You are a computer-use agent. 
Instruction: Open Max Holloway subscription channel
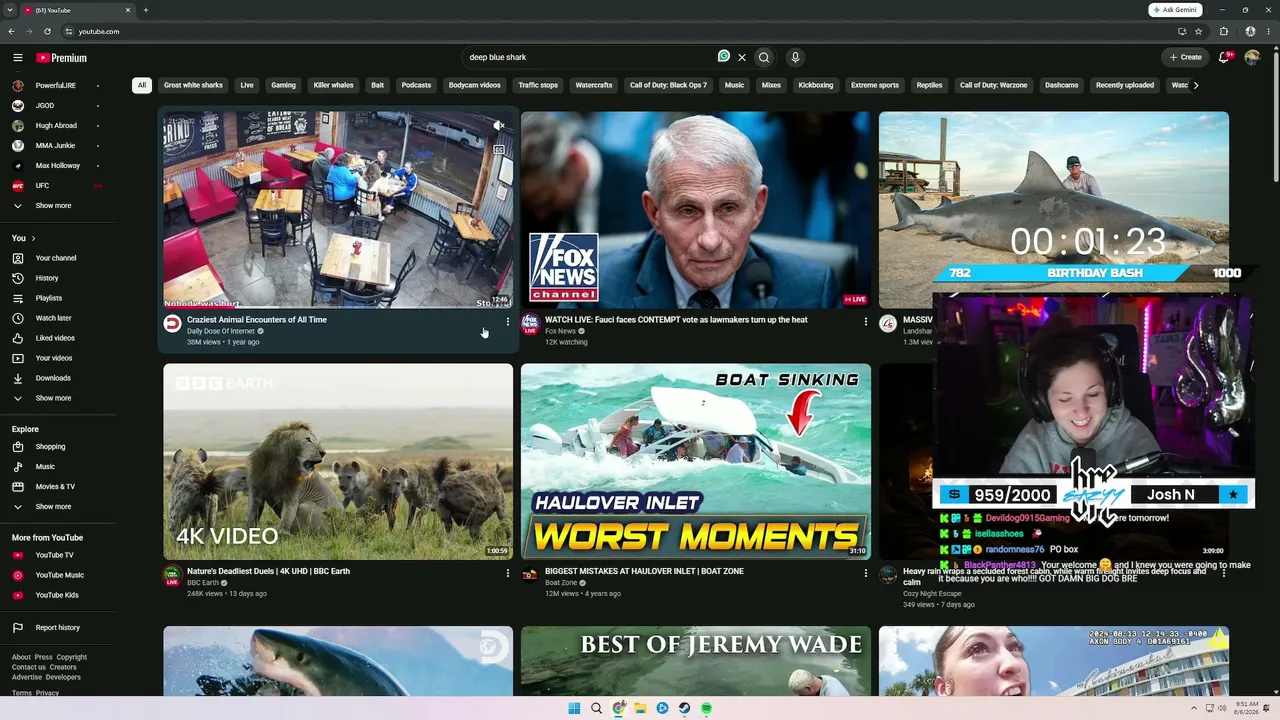pos(57,166)
